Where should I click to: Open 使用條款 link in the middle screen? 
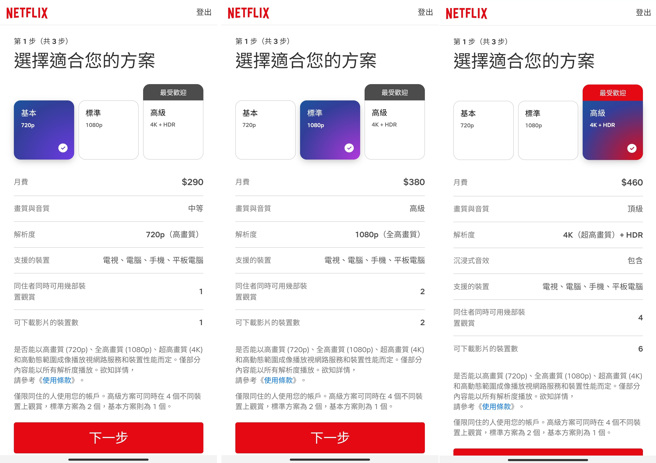tap(280, 380)
